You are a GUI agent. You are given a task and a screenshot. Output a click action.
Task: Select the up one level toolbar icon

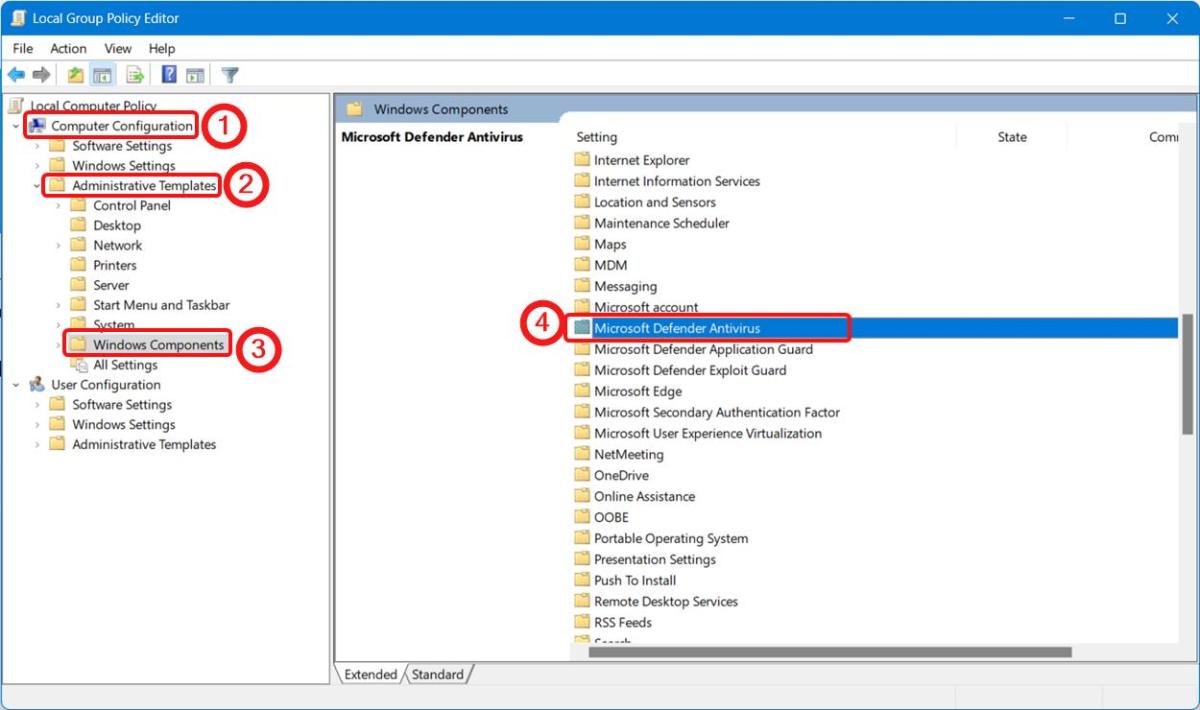coord(74,73)
